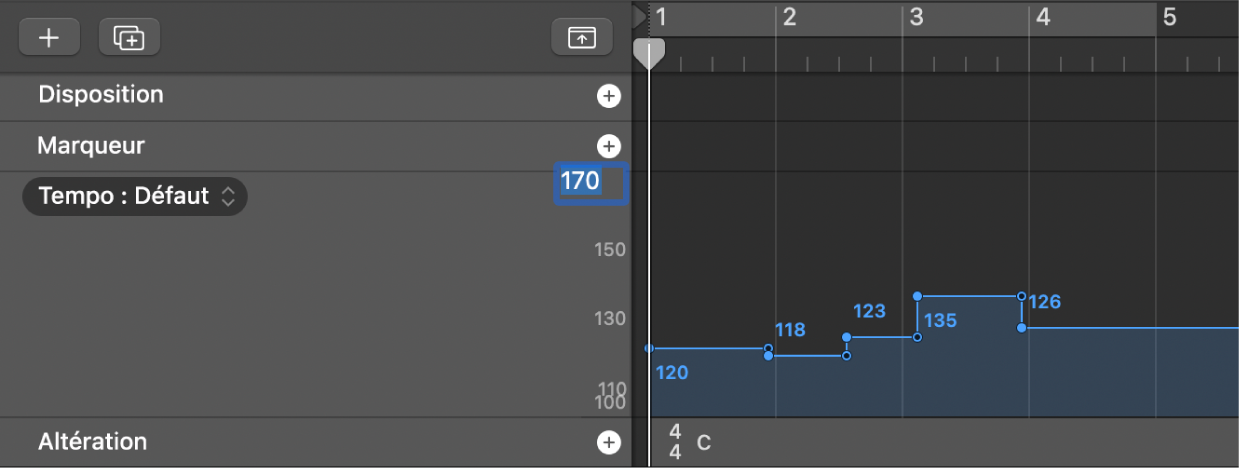Image resolution: width=1240 pixels, height=471 pixels.
Task: Click bar 4 in the ruler
Action: (x=1043, y=17)
